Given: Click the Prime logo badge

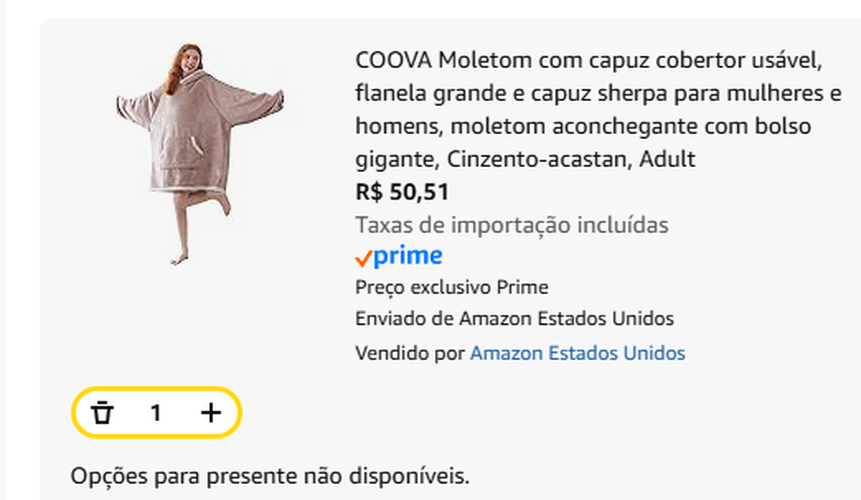Looking at the screenshot, I should [x=399, y=256].
